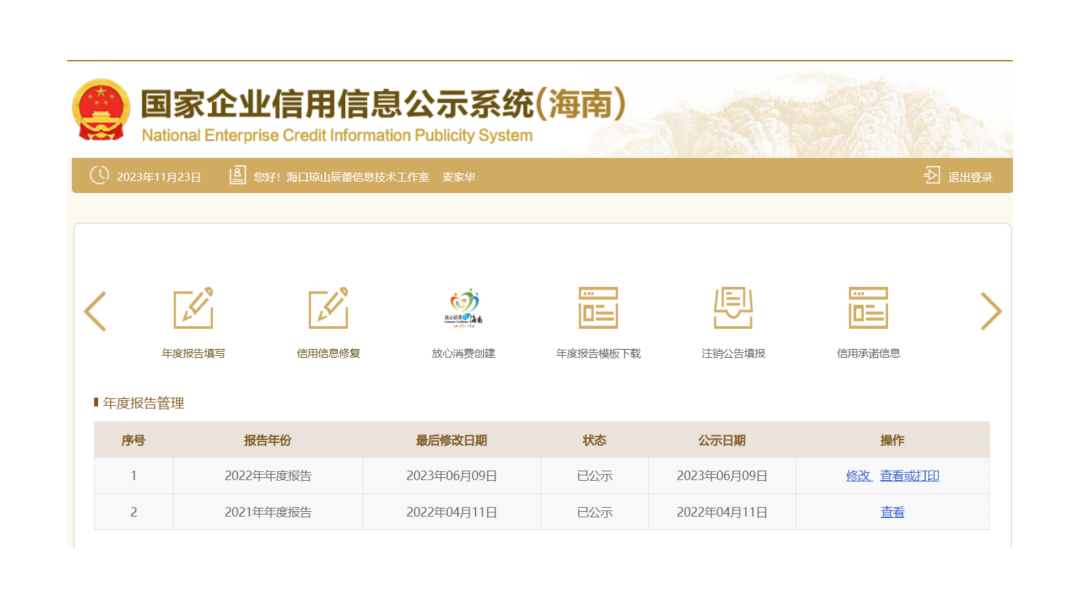
Task: Click the 报告年份 column header
Action: 268,440
